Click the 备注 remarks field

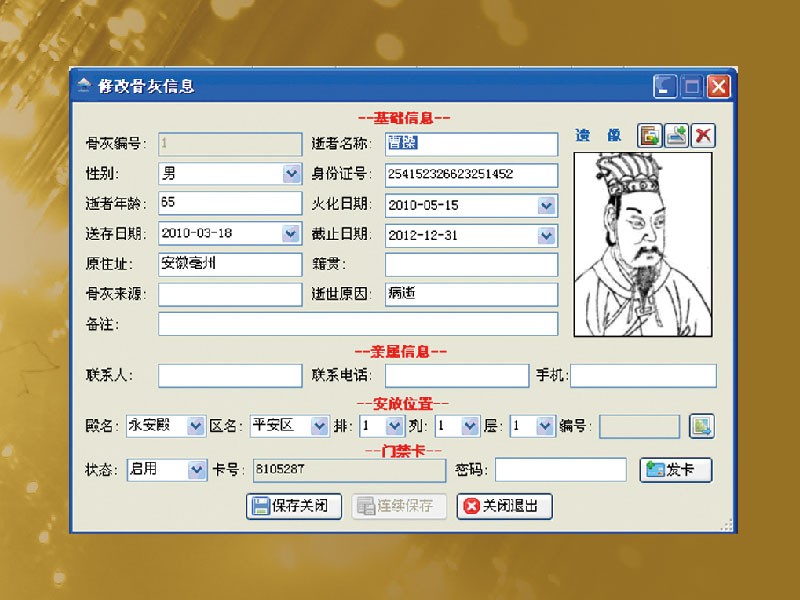(358, 324)
